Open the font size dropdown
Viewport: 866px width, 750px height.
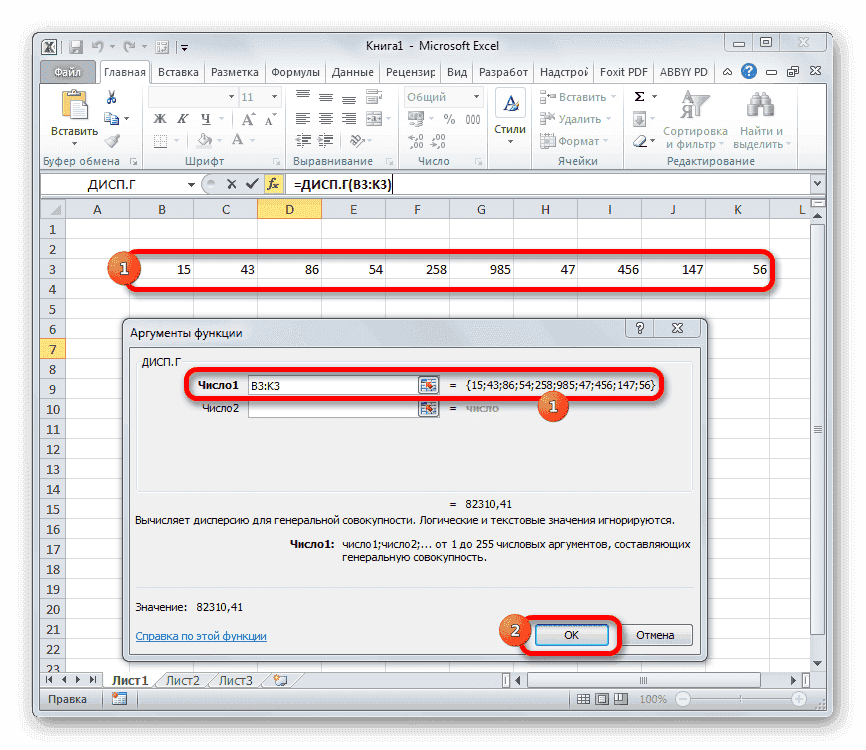tap(273, 97)
